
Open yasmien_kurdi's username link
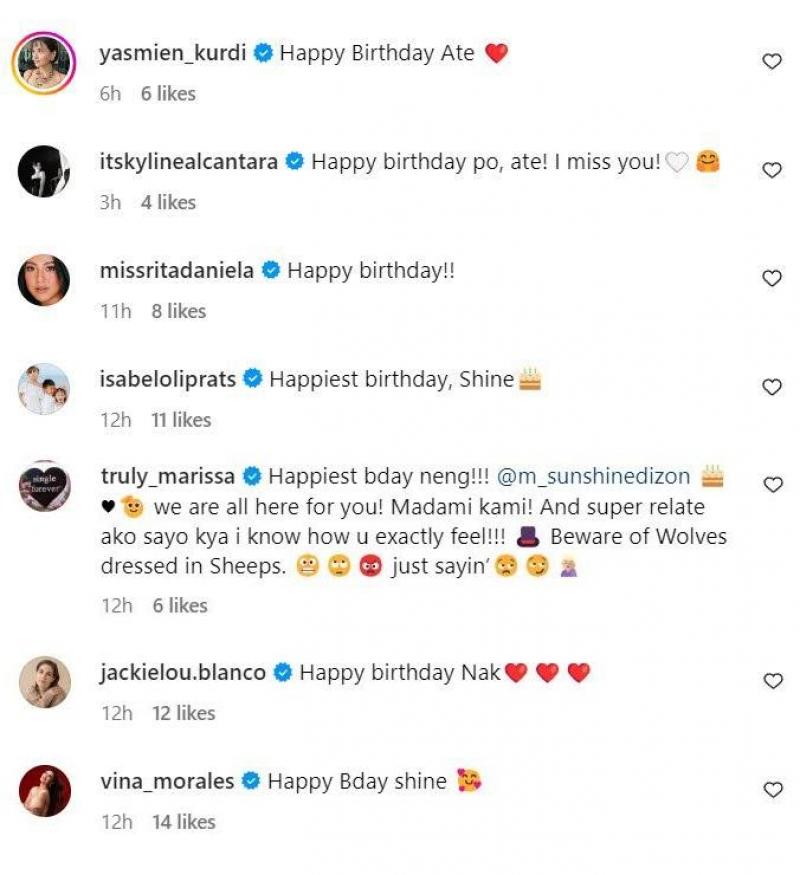(x=173, y=53)
